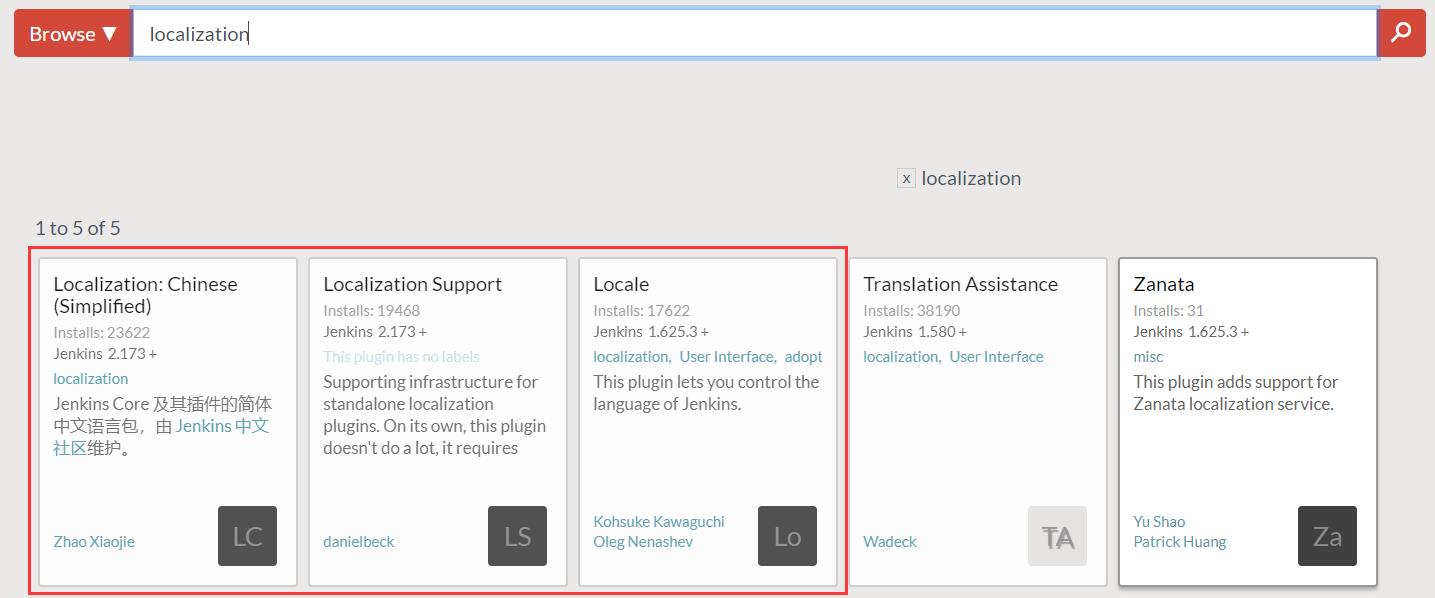1435x598 pixels.
Task: Select localization label on Translation Assistance card
Action: 902,357
